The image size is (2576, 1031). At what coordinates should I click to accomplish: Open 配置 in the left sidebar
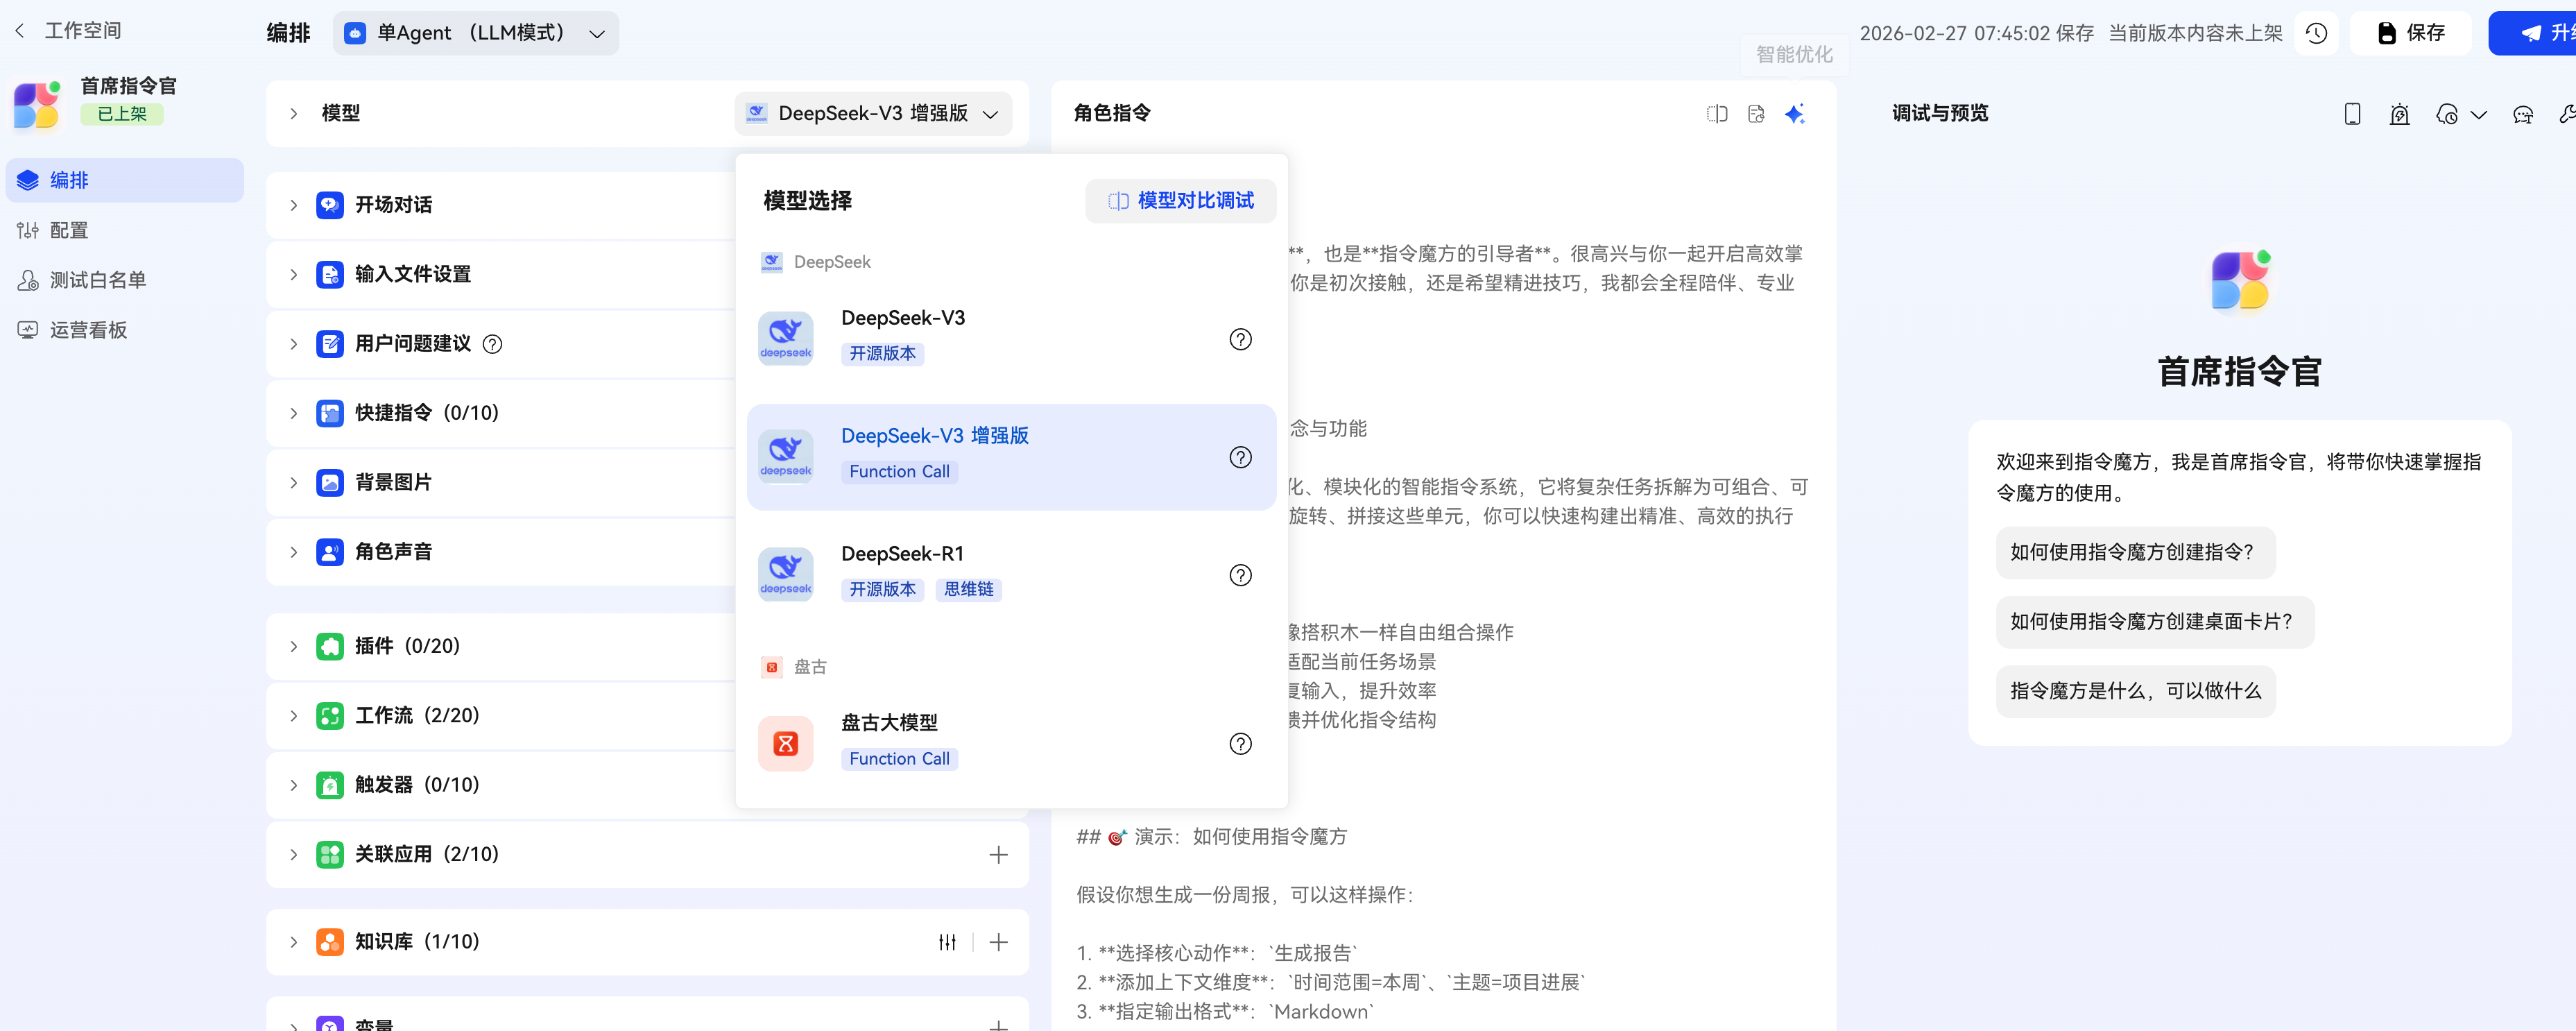pos(125,230)
